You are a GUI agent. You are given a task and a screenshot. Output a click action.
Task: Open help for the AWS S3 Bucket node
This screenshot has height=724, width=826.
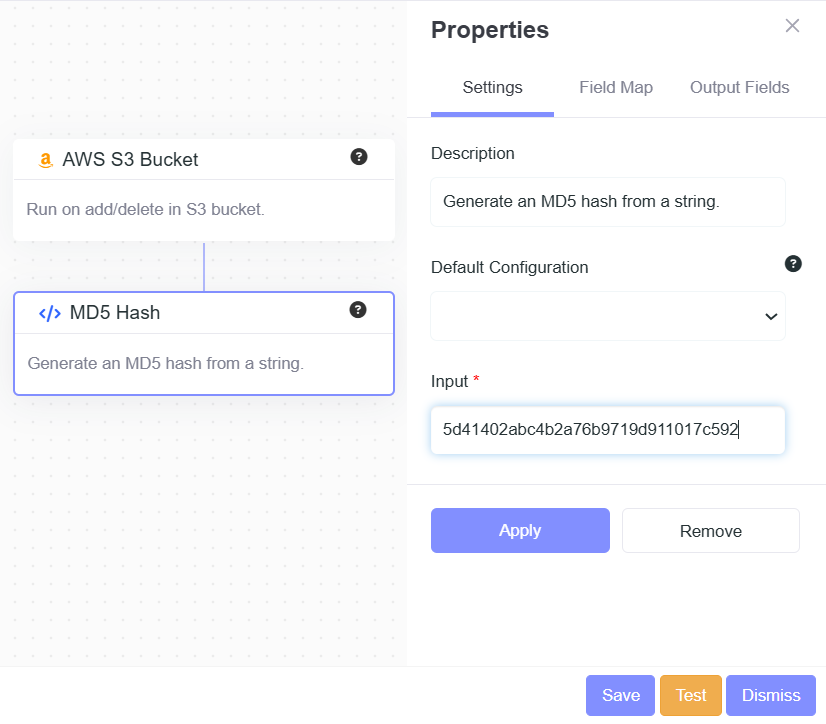click(x=359, y=157)
